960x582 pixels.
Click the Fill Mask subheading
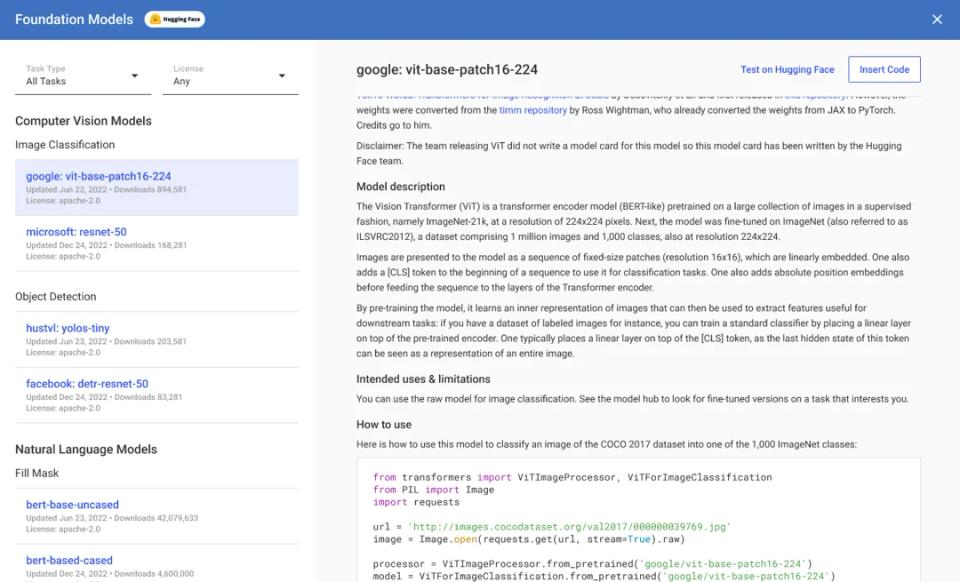(x=37, y=473)
